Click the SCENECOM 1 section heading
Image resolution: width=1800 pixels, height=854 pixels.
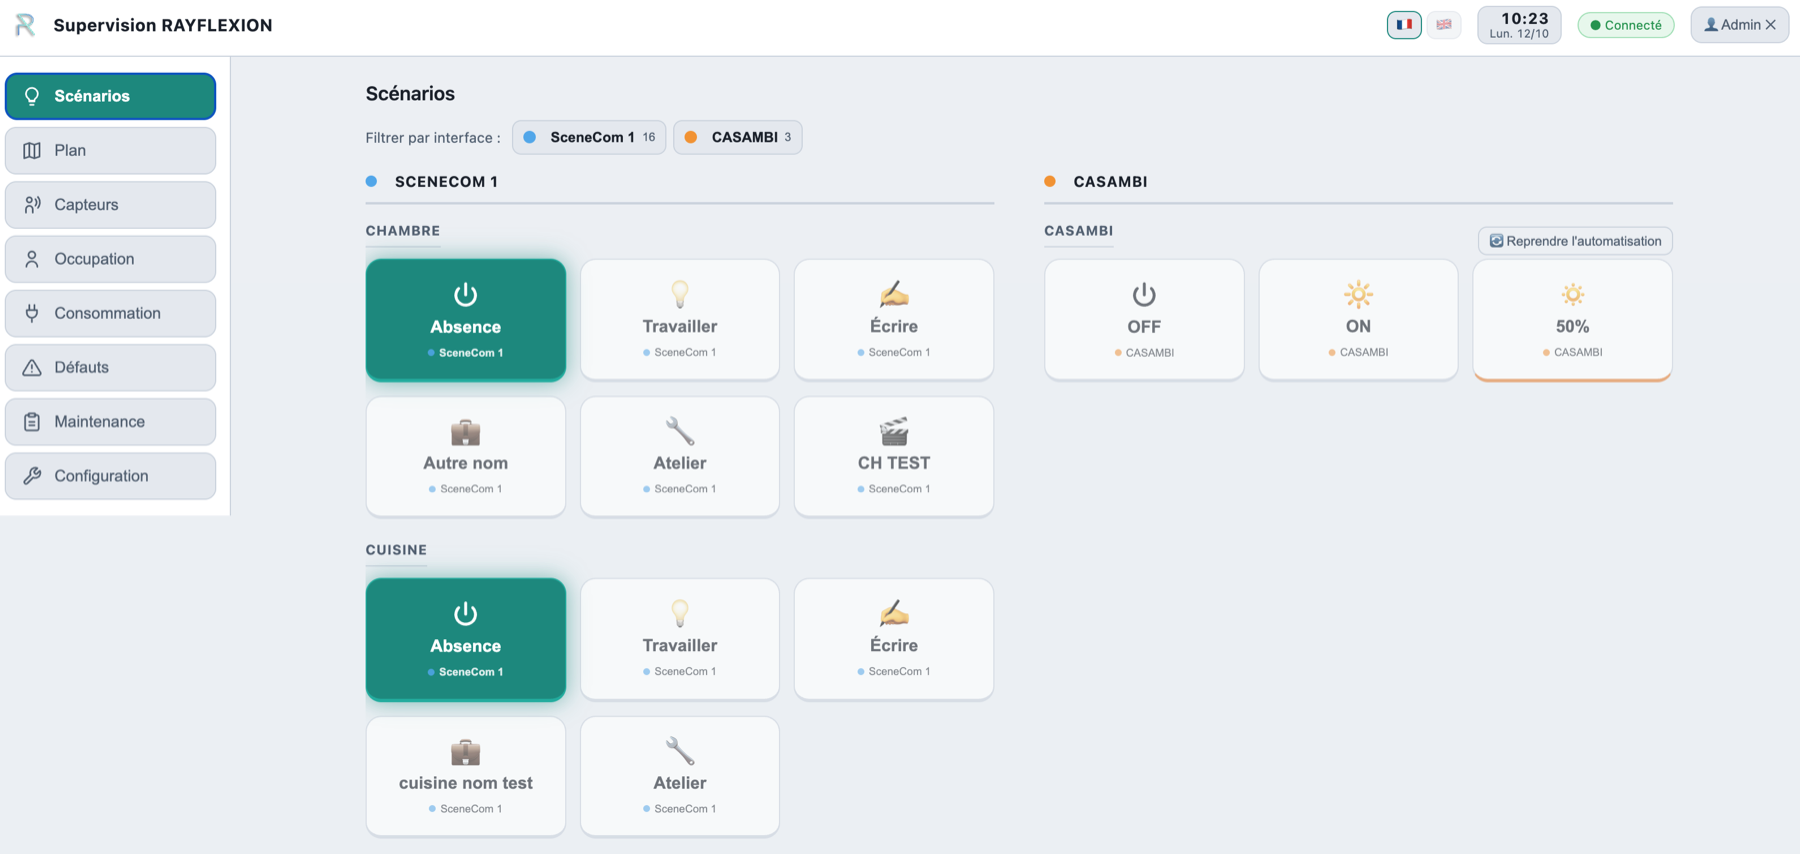[446, 182]
